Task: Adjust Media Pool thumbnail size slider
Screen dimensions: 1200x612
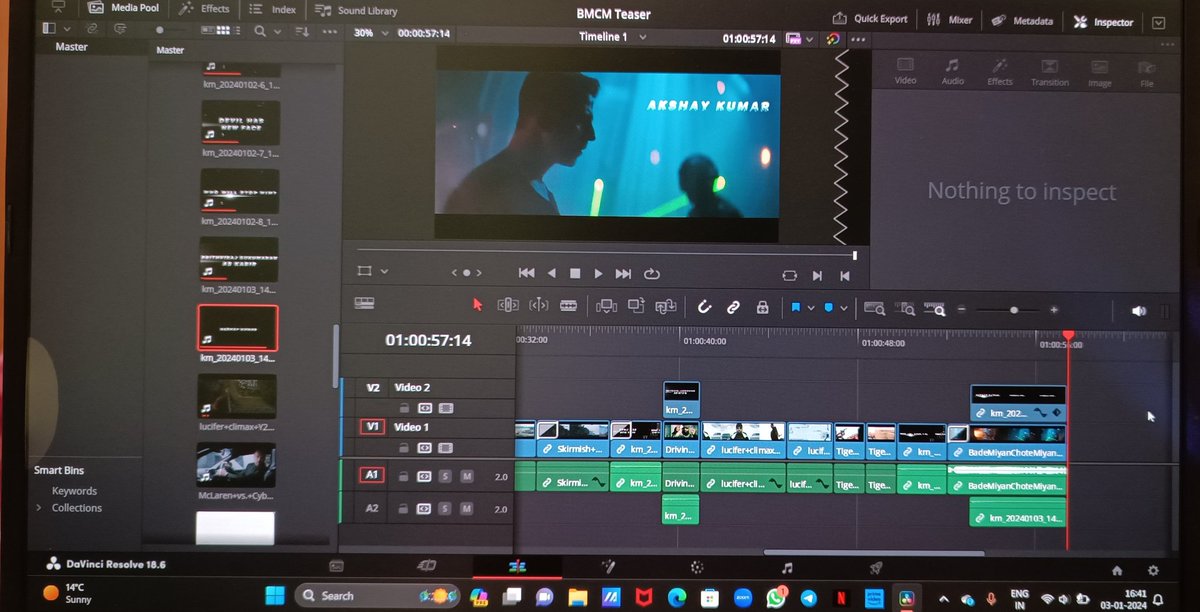Action: pyautogui.click(x=161, y=31)
